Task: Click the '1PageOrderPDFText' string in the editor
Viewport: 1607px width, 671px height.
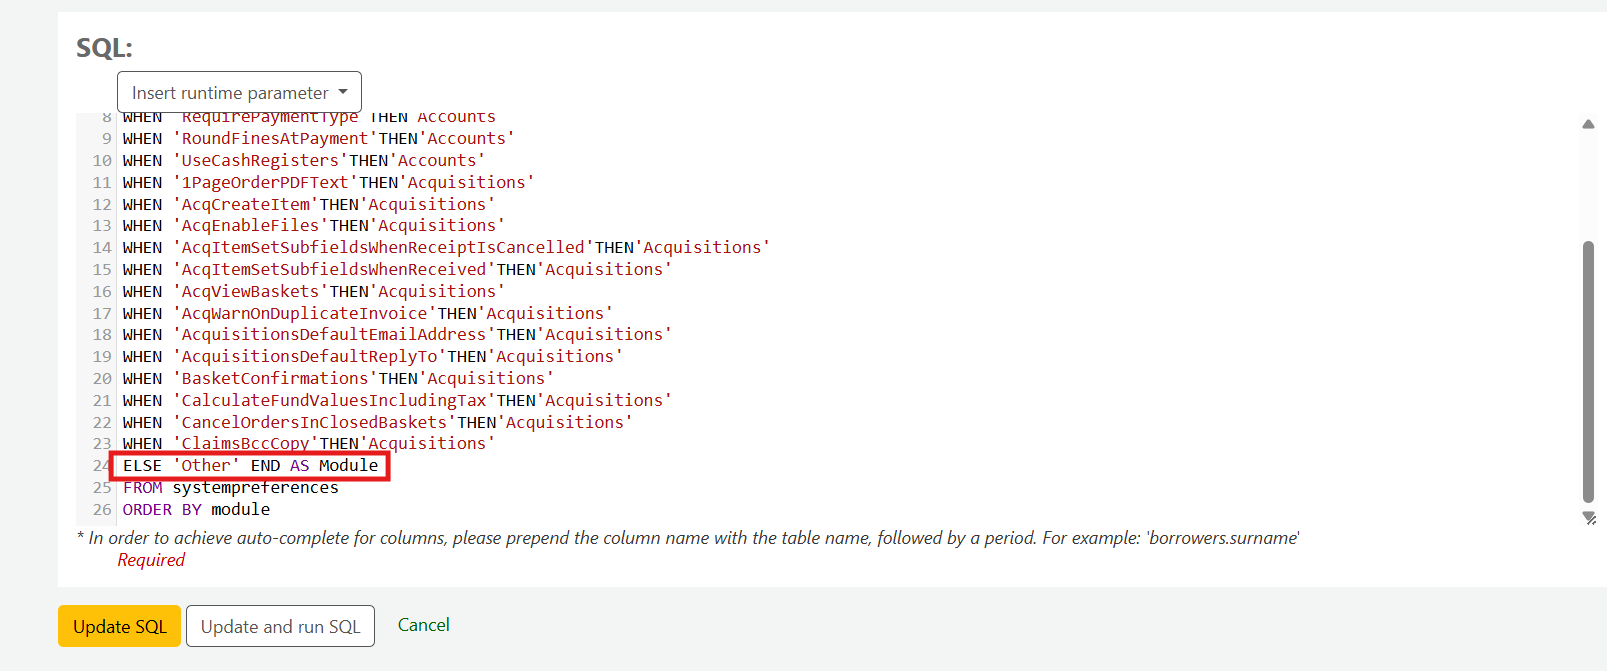Action: [x=264, y=183]
